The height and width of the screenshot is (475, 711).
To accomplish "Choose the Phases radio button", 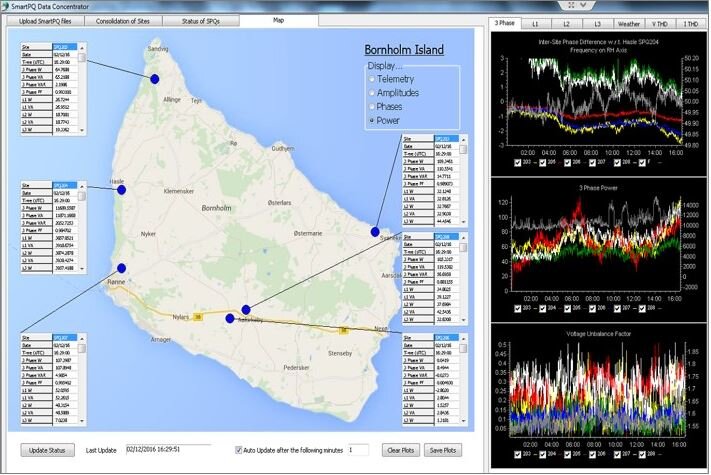I will 373,106.
